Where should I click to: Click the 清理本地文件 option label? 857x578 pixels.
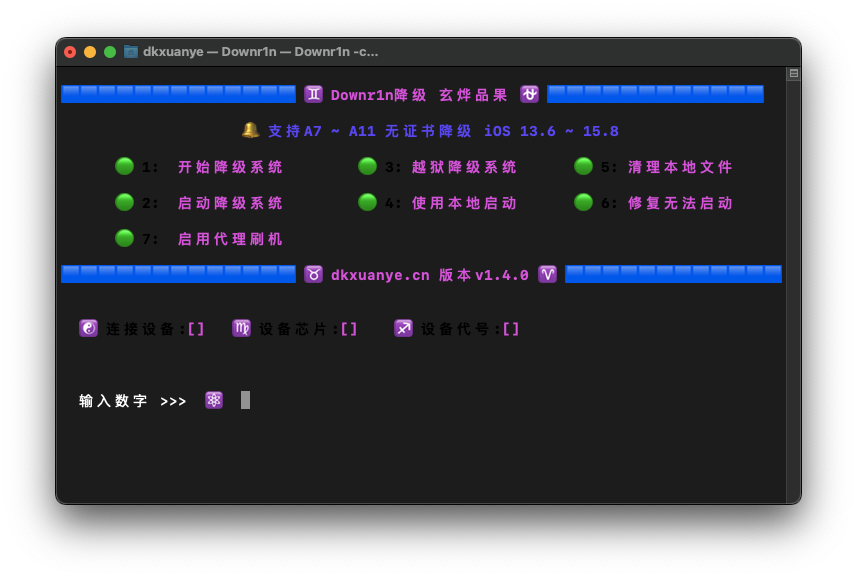click(x=680, y=167)
